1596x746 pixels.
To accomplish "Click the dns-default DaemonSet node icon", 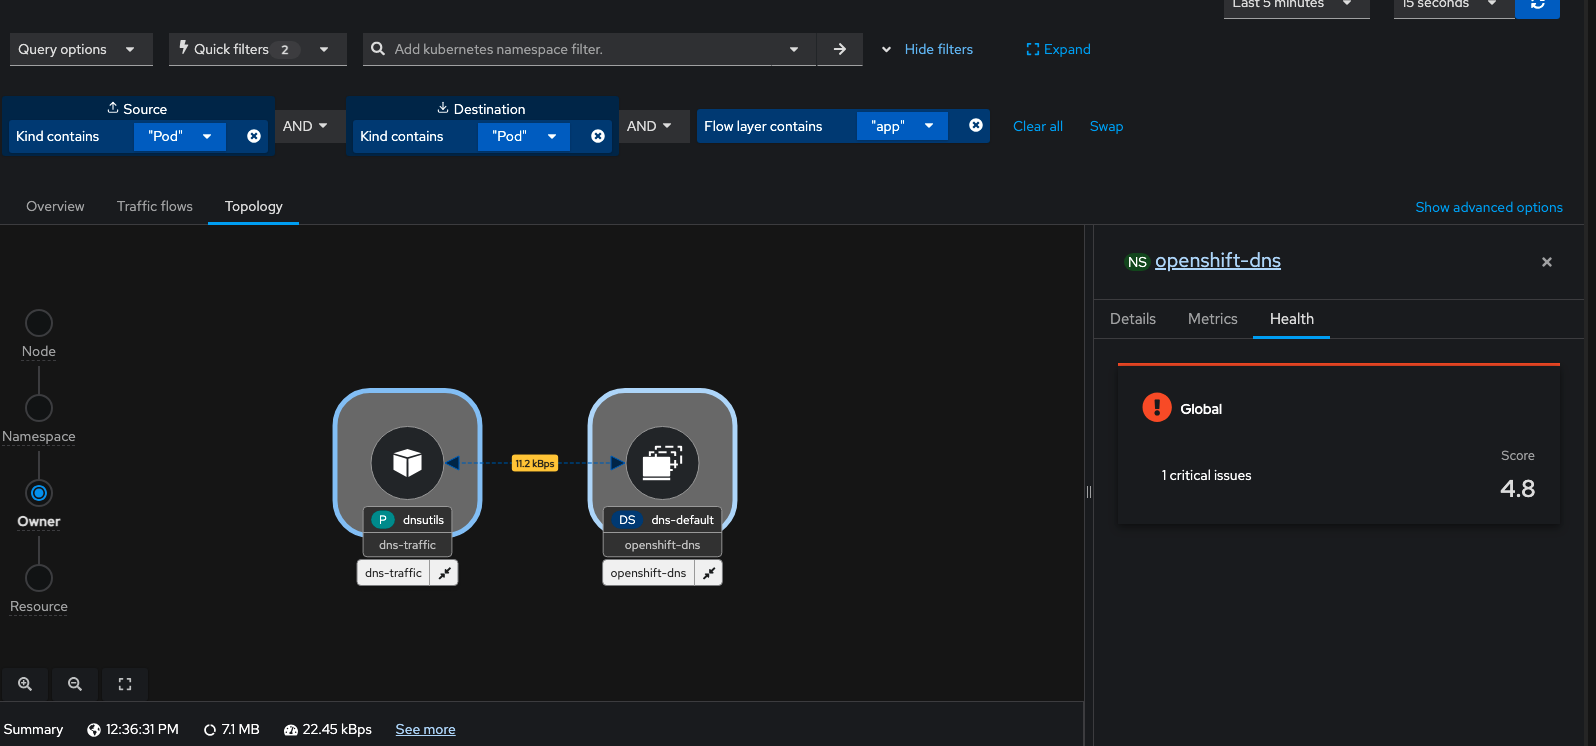I will pyautogui.click(x=662, y=463).
